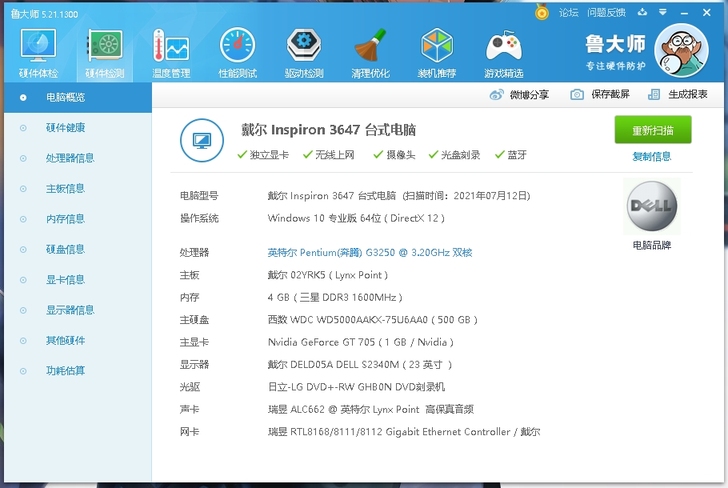Click 复制信息 copy info link
This screenshot has width=728, height=488.
652,156
